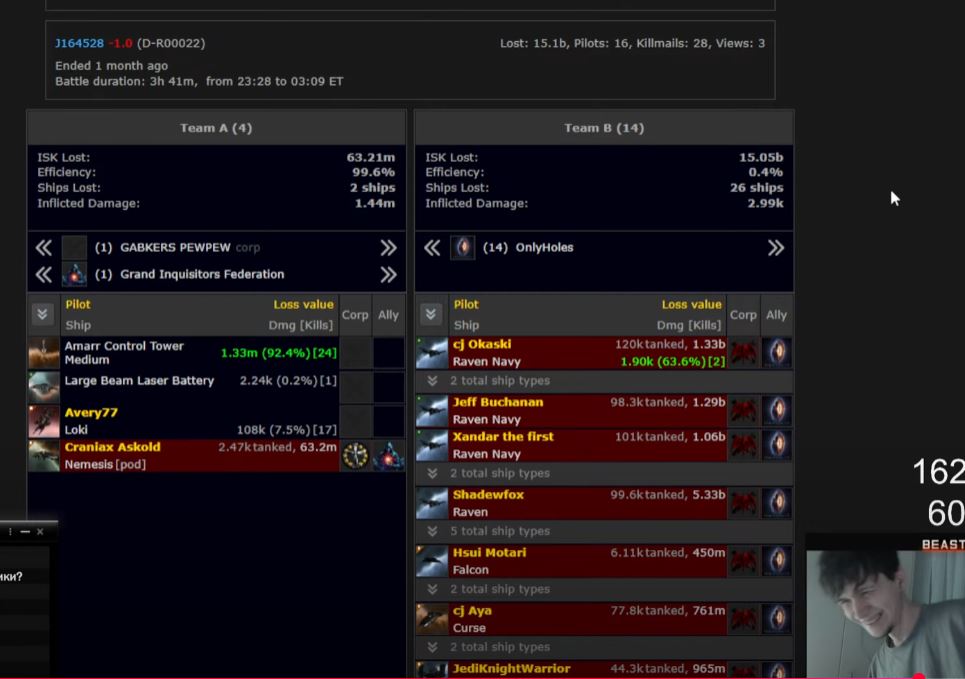The image size is (965, 679).
Task: Expand all rows in Team A table
Action: coord(42,315)
